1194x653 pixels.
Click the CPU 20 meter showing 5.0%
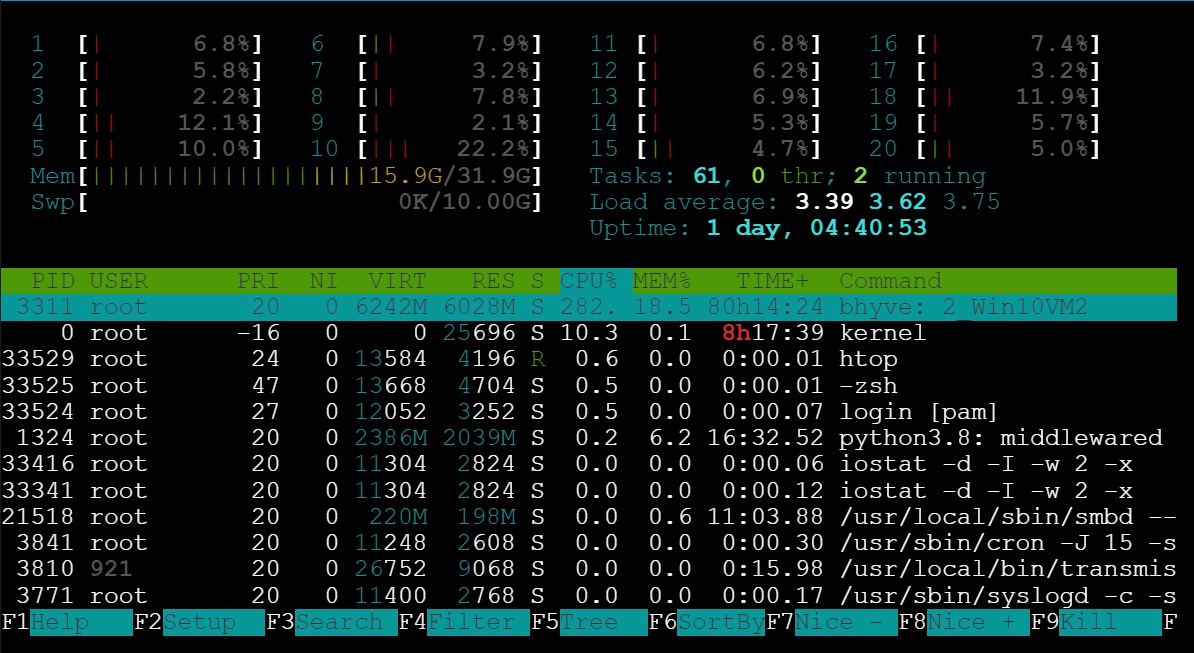[985, 148]
